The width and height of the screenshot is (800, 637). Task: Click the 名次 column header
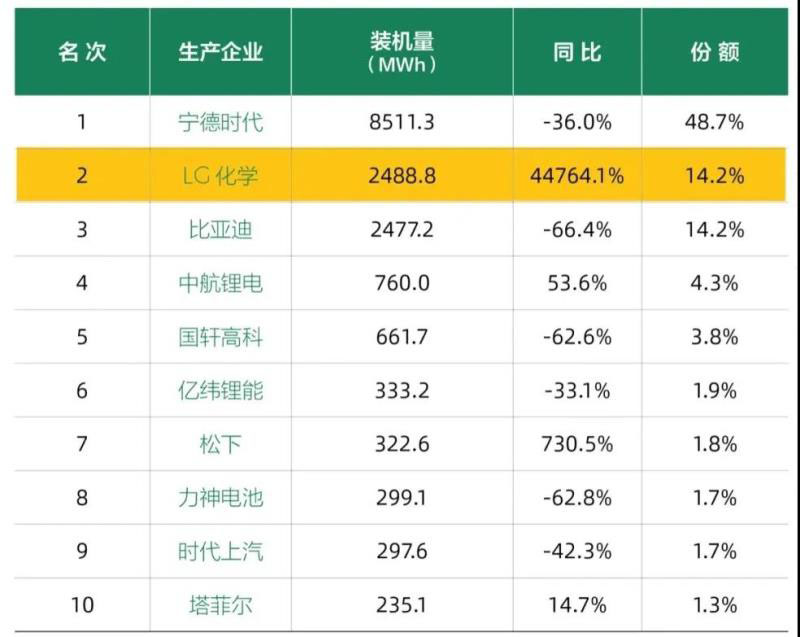click(x=82, y=53)
